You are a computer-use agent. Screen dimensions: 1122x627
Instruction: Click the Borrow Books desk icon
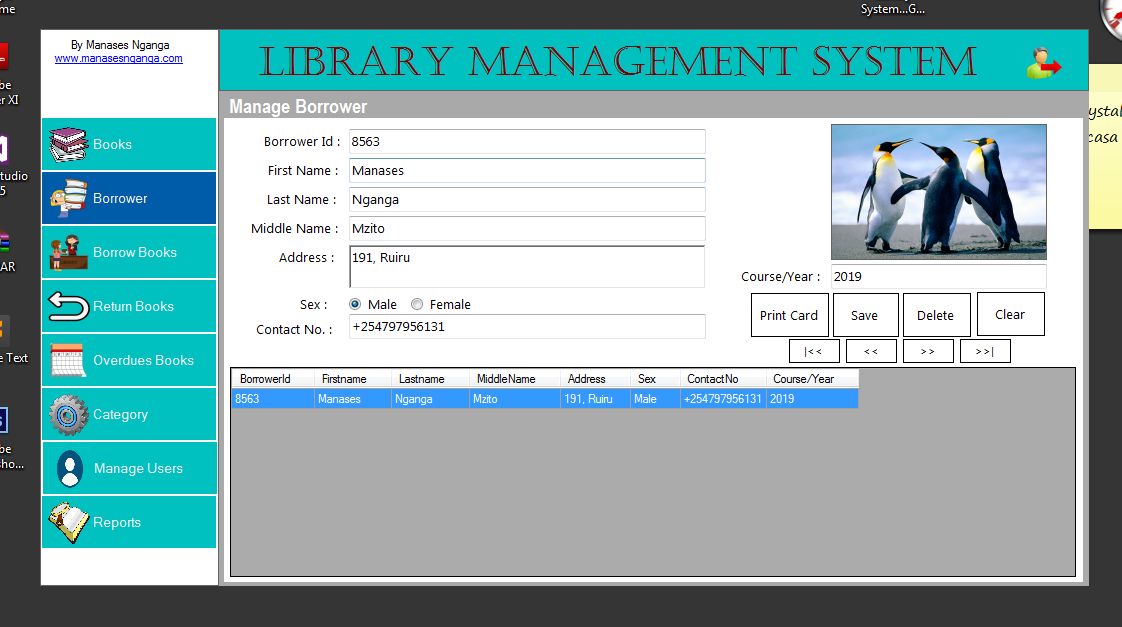(x=68, y=253)
